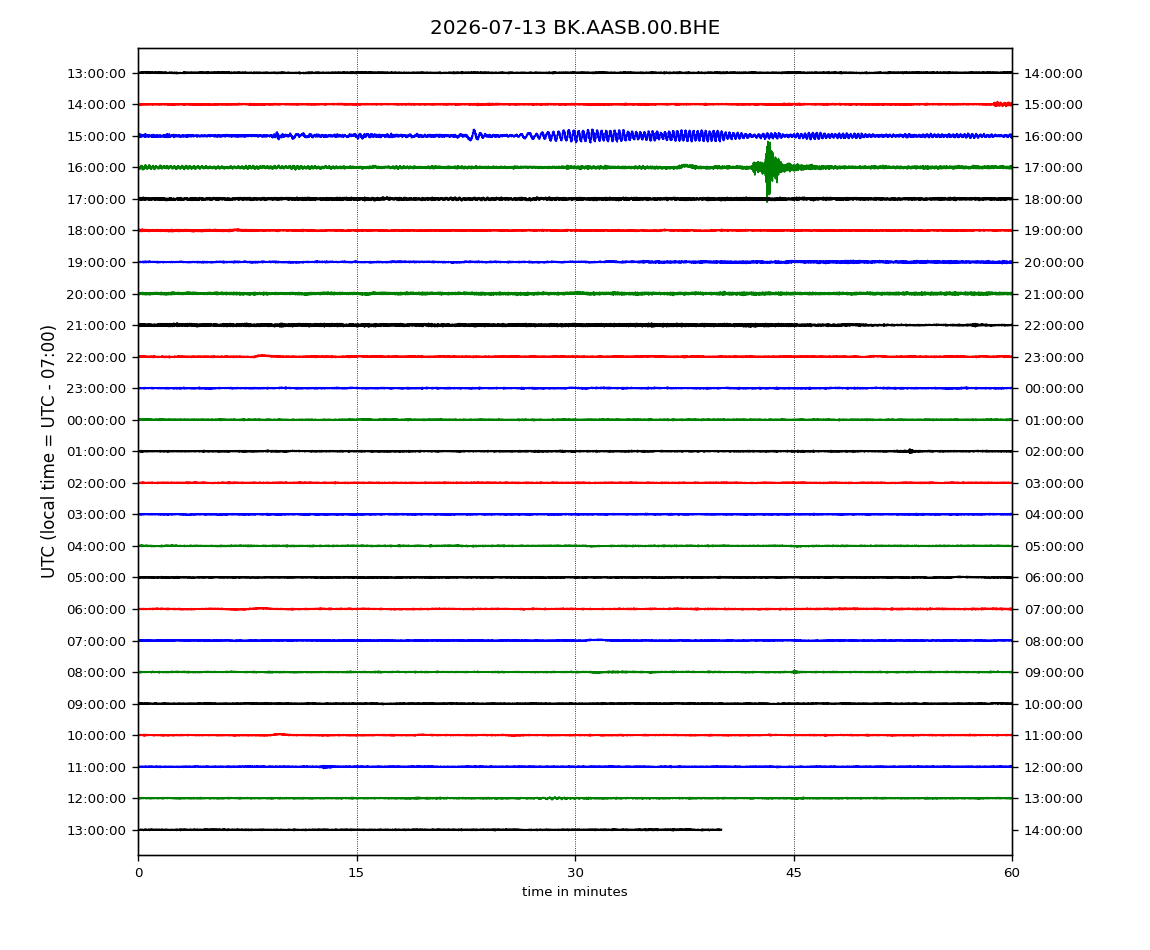Click the 13:00:00 label at top left
Image resolution: width=1150 pixels, height=950 pixels.
(96, 73)
